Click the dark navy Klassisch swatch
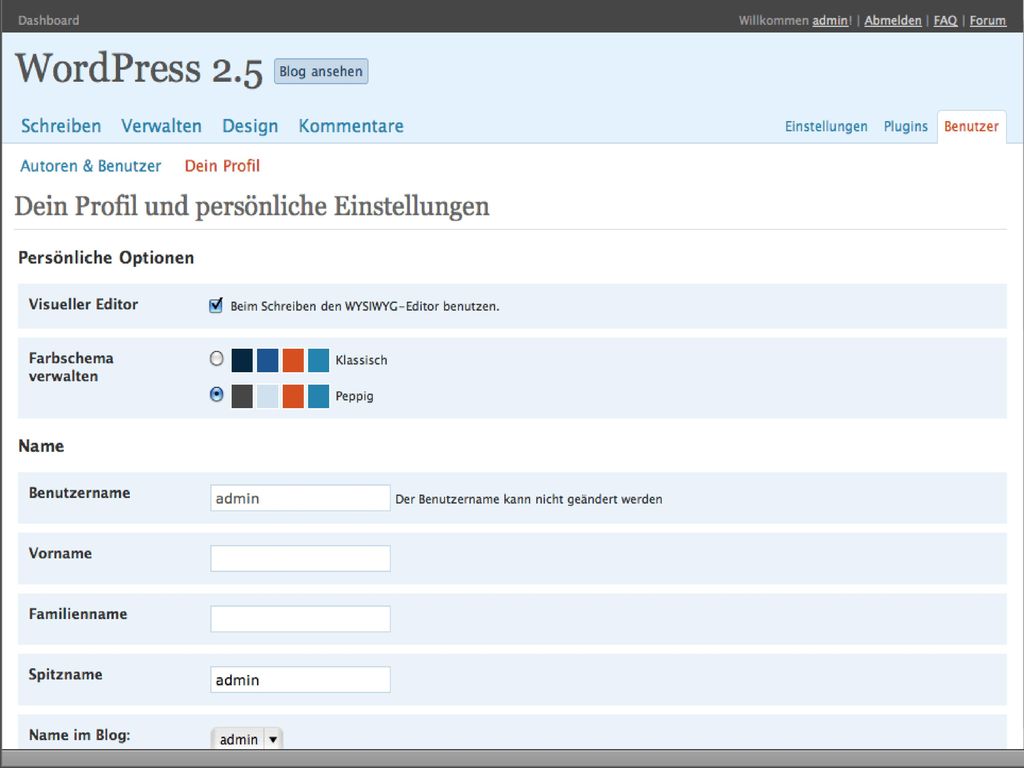1024x768 pixels. pyautogui.click(x=242, y=360)
